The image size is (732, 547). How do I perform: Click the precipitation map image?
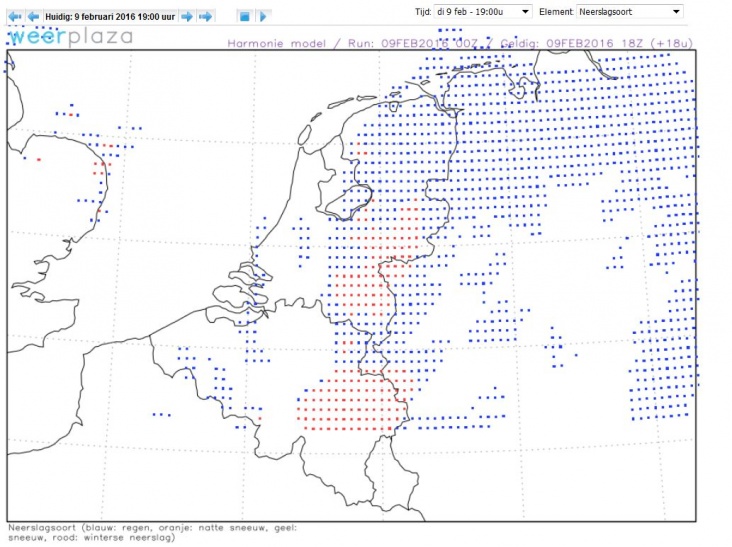pos(351,286)
